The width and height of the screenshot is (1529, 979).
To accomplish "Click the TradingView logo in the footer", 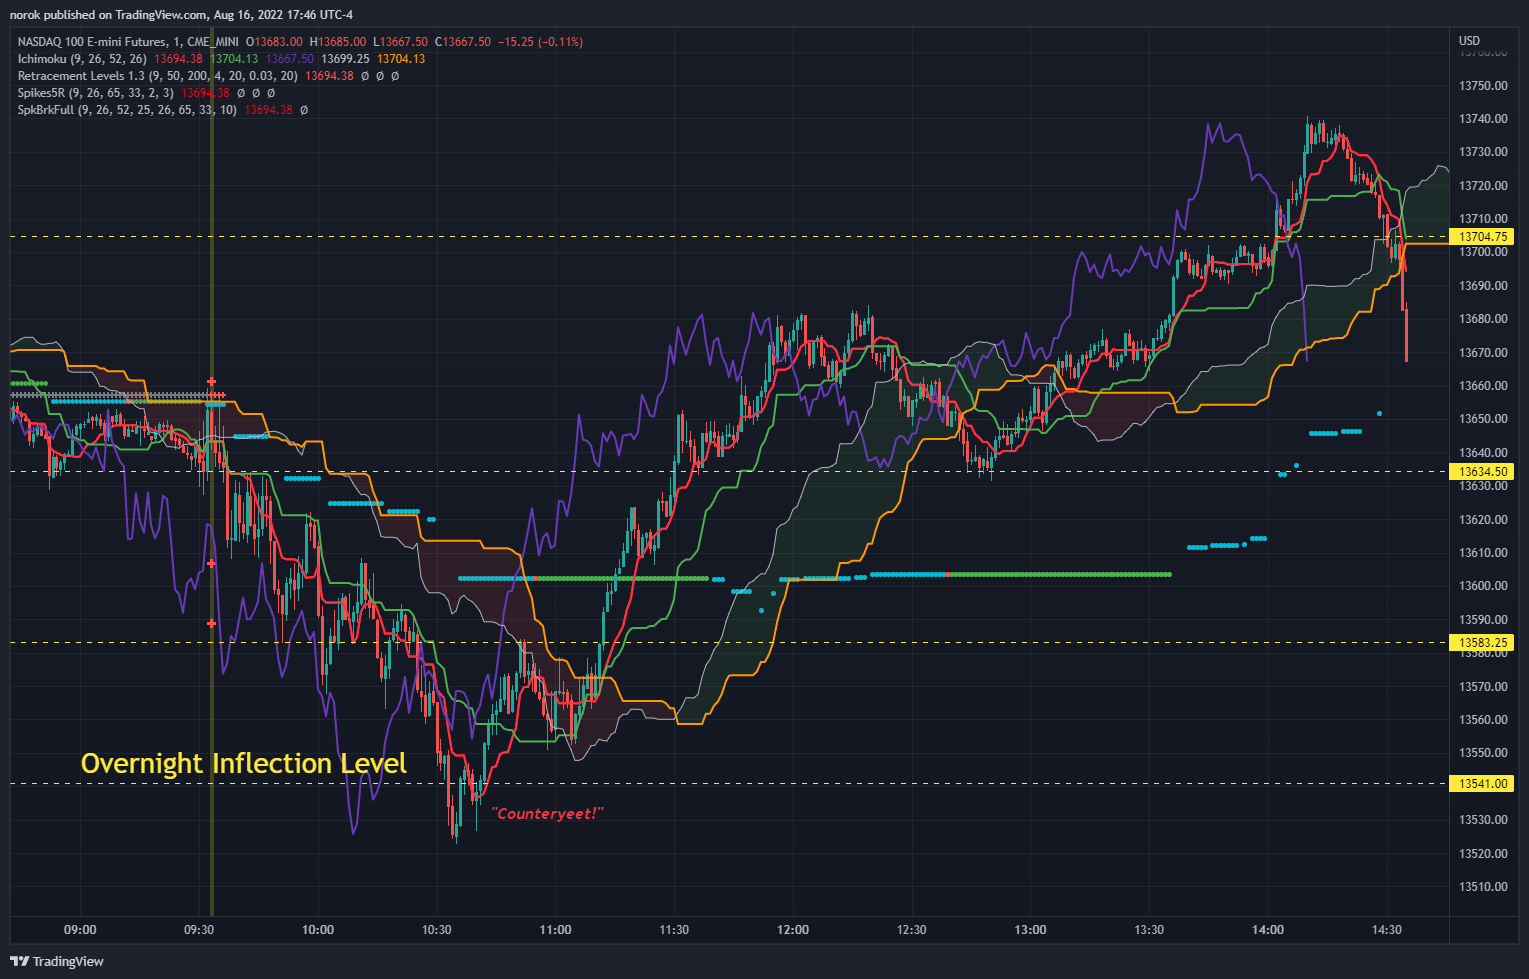I will click(x=57, y=961).
